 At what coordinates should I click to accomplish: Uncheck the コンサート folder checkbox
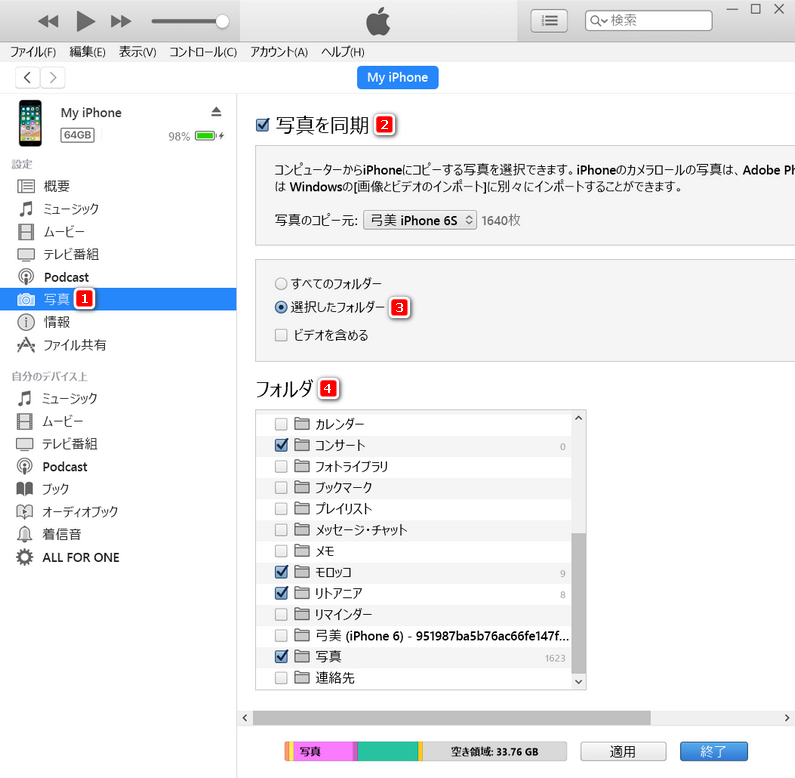click(x=281, y=445)
